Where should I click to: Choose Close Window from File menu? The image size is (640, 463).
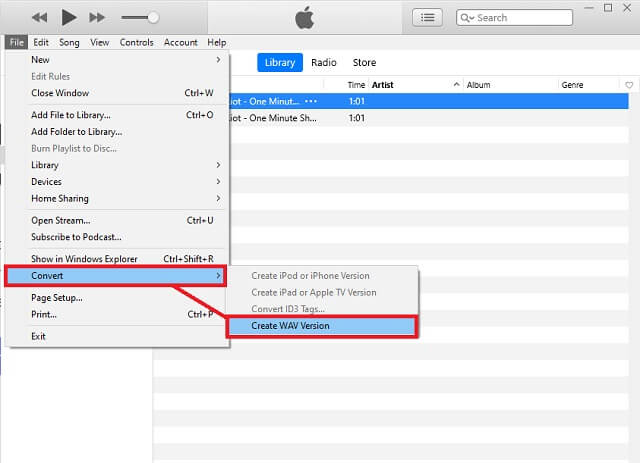point(118,93)
